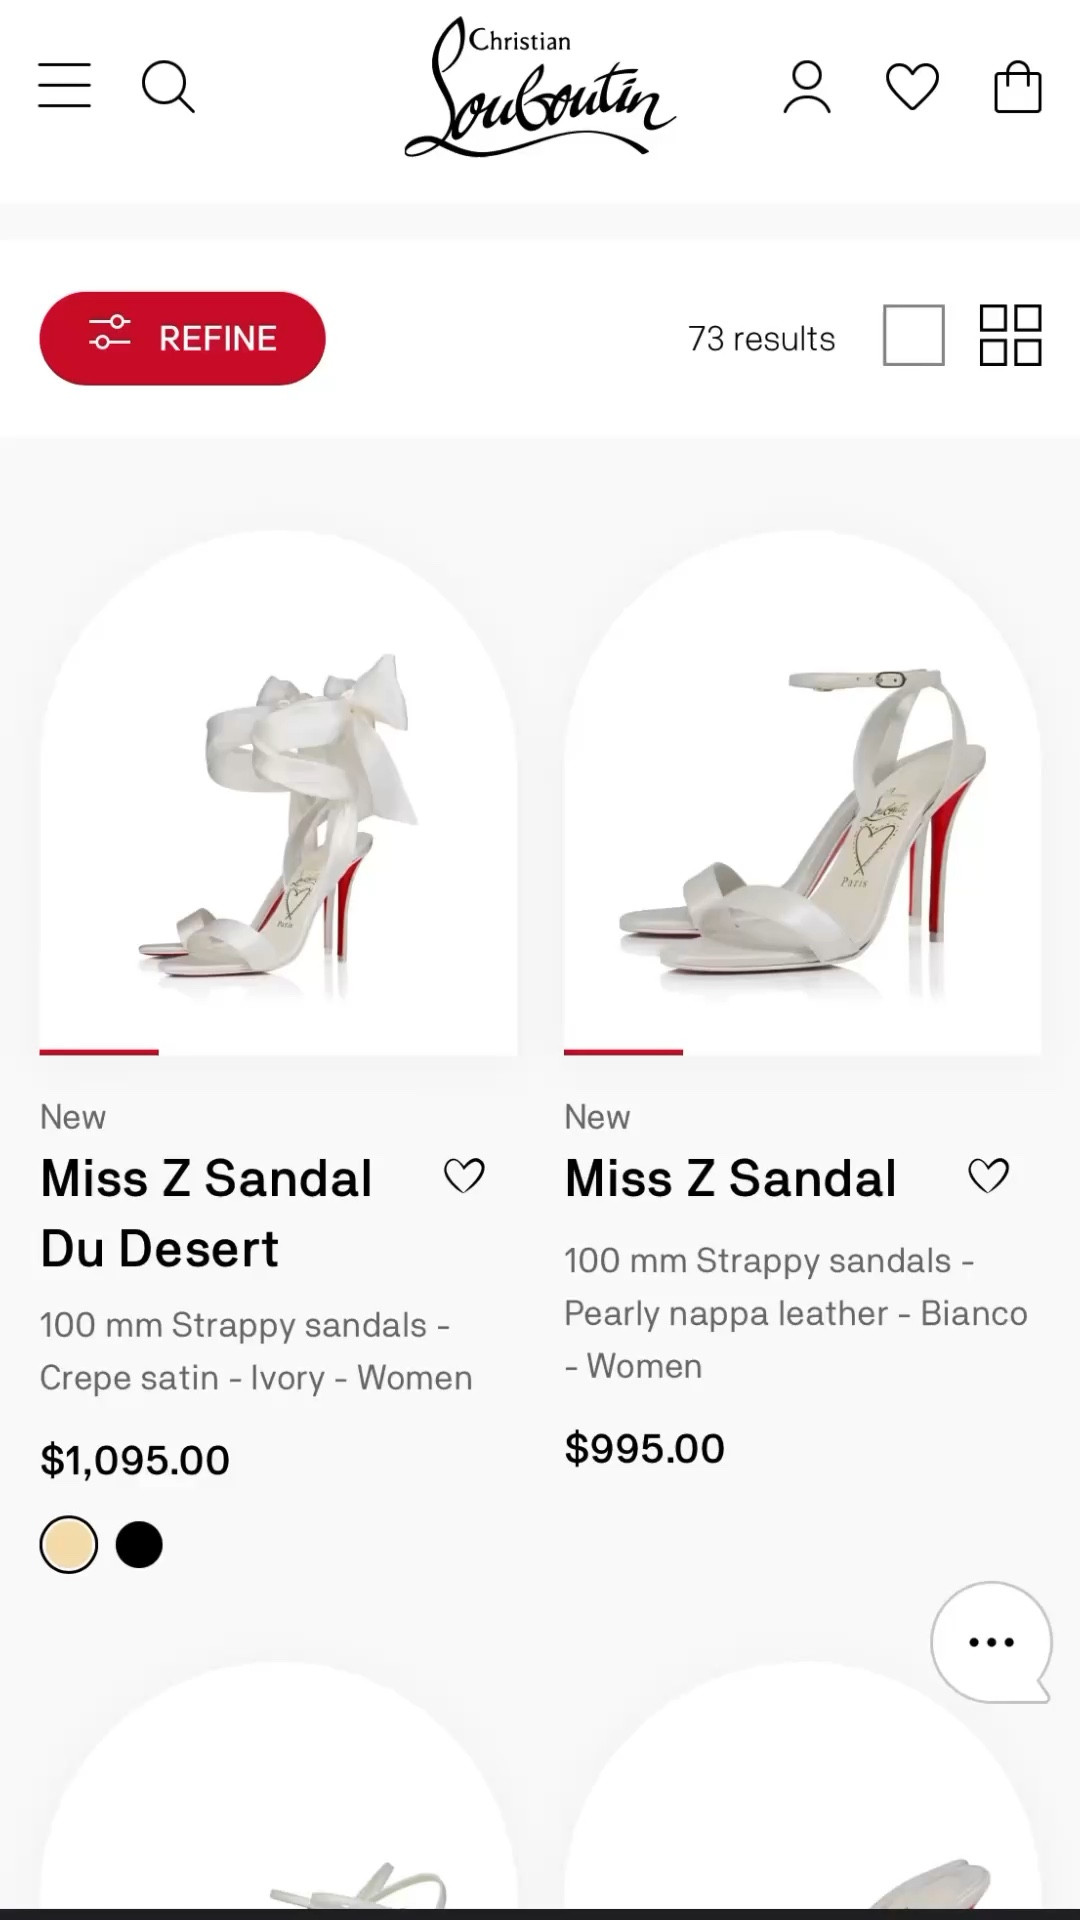
Task: View the bow-tie Du Desert sandal image
Action: click(278, 800)
